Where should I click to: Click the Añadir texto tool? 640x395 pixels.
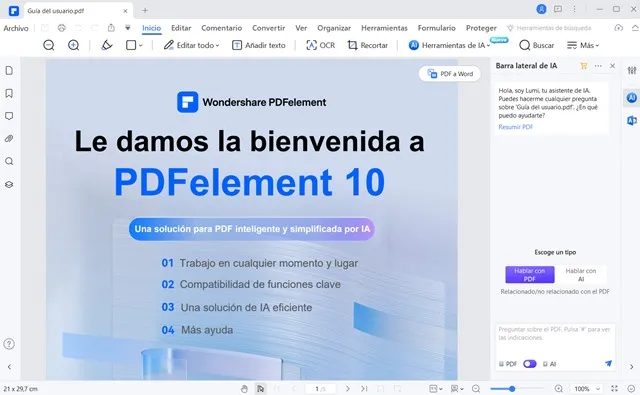tap(259, 45)
